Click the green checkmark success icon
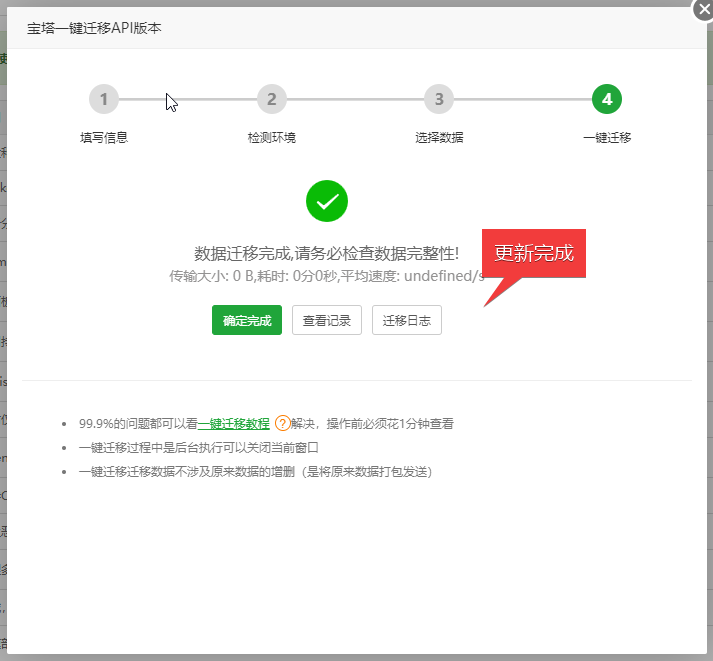 coord(326,201)
